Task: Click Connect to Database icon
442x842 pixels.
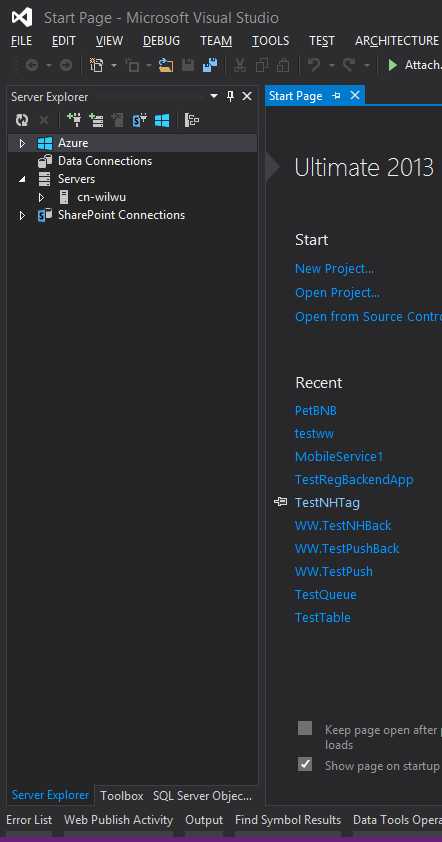Action: click(74, 120)
